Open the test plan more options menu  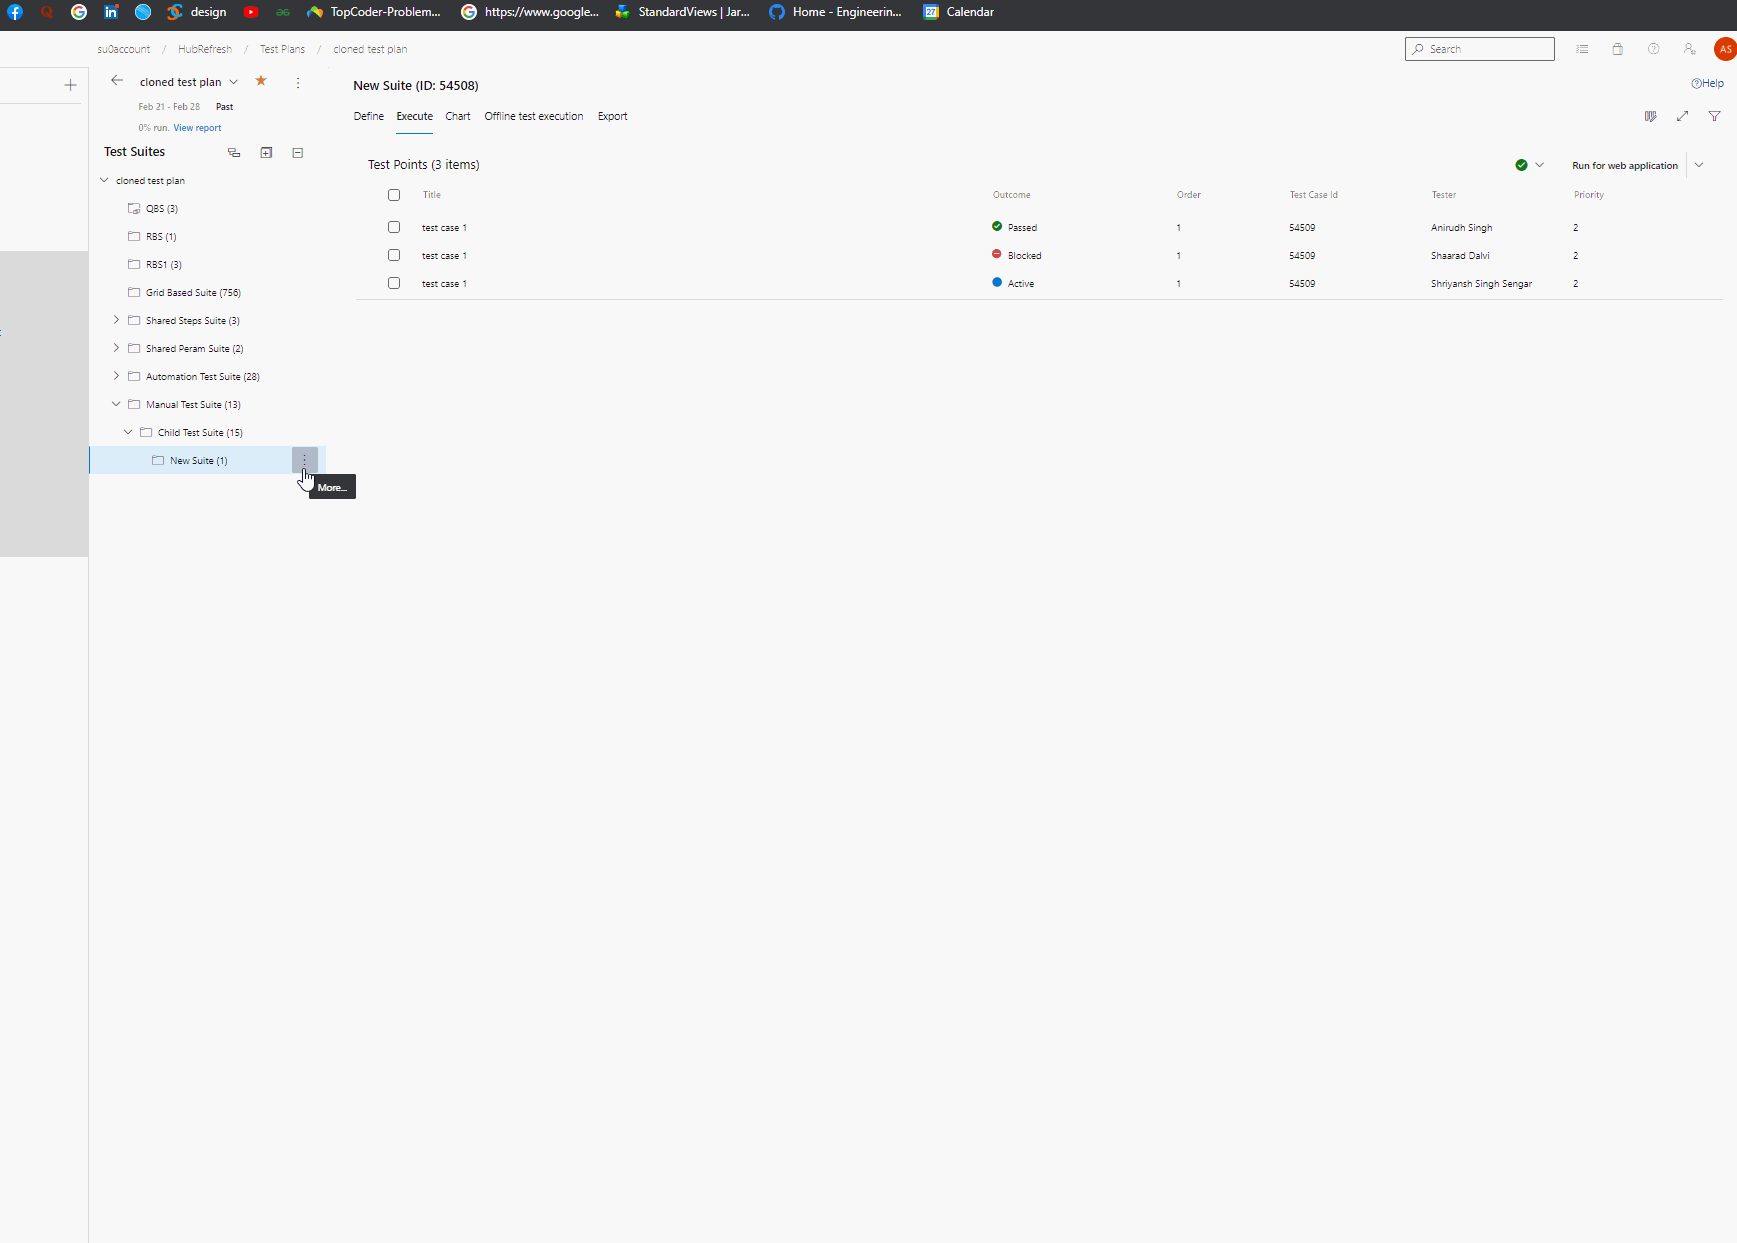(298, 82)
